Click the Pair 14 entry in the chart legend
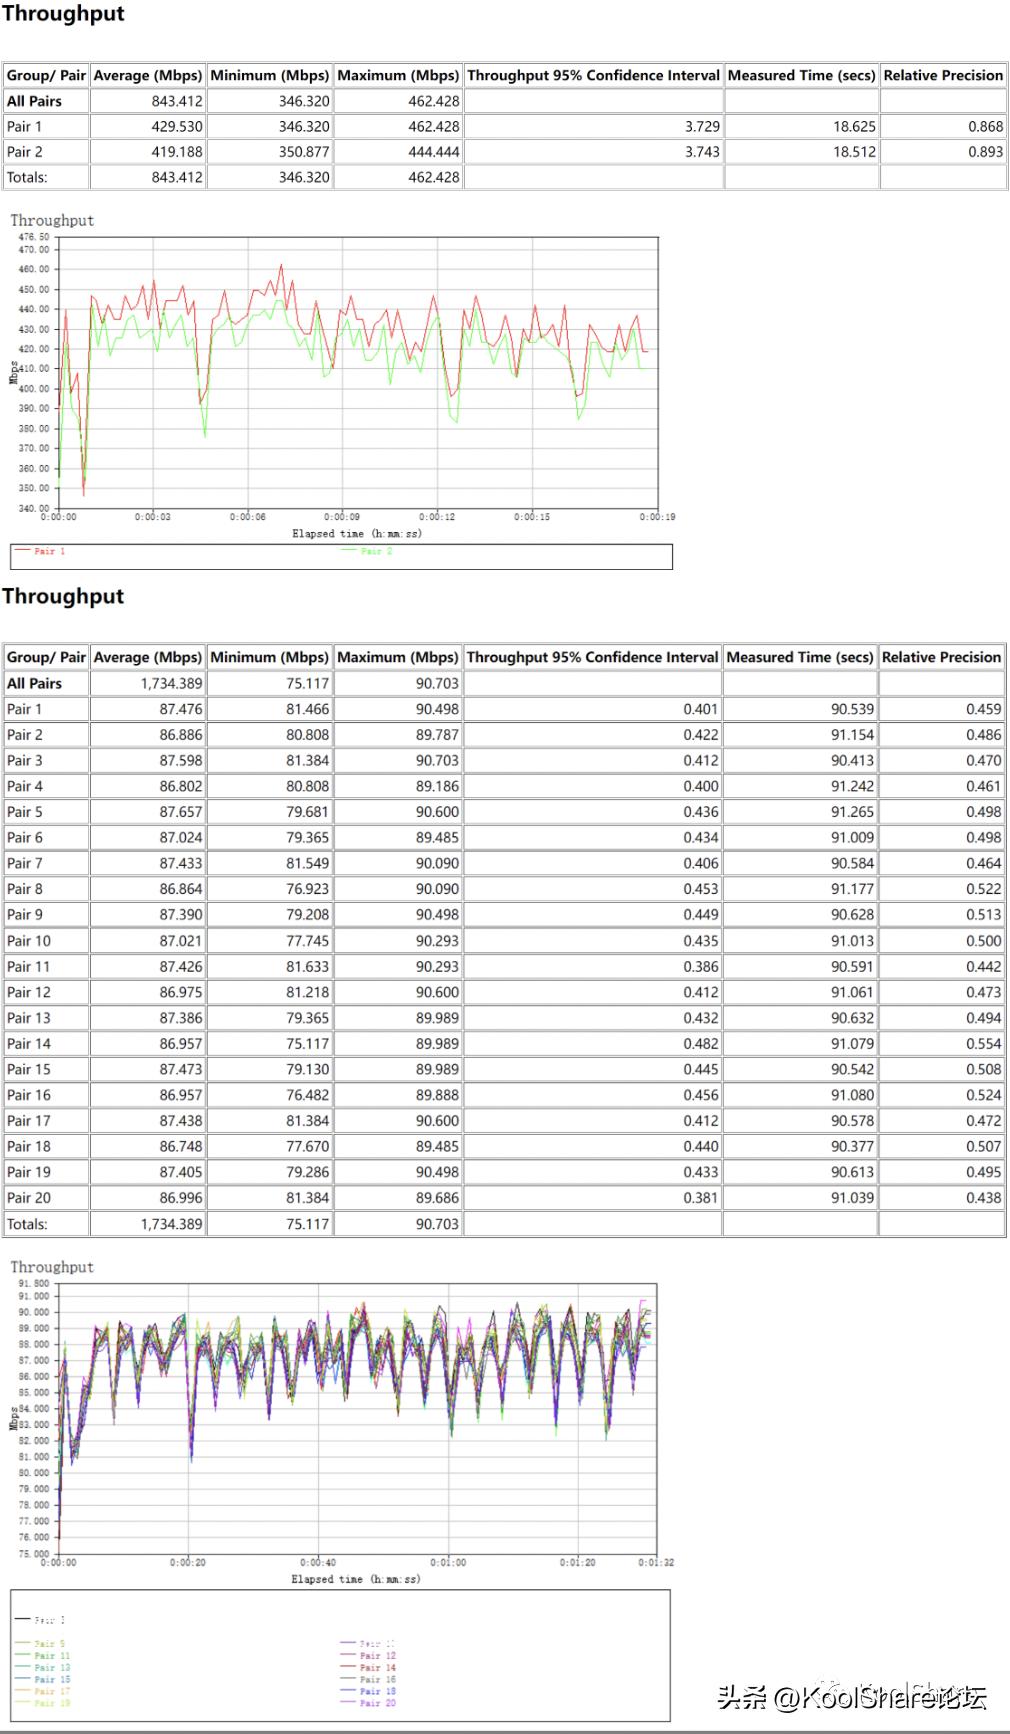Image resolution: width=1010 pixels, height=1734 pixels. (x=369, y=1668)
